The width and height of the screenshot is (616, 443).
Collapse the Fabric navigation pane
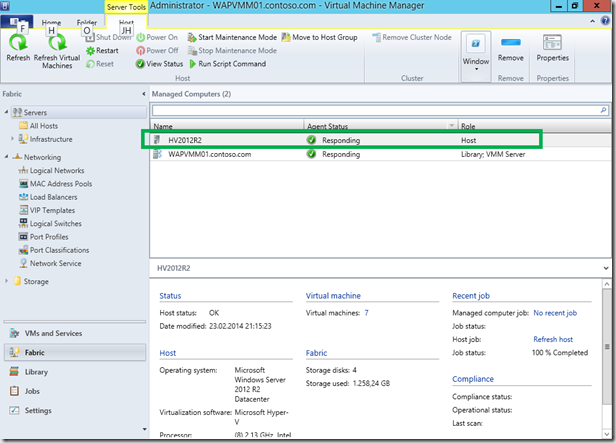143,94
